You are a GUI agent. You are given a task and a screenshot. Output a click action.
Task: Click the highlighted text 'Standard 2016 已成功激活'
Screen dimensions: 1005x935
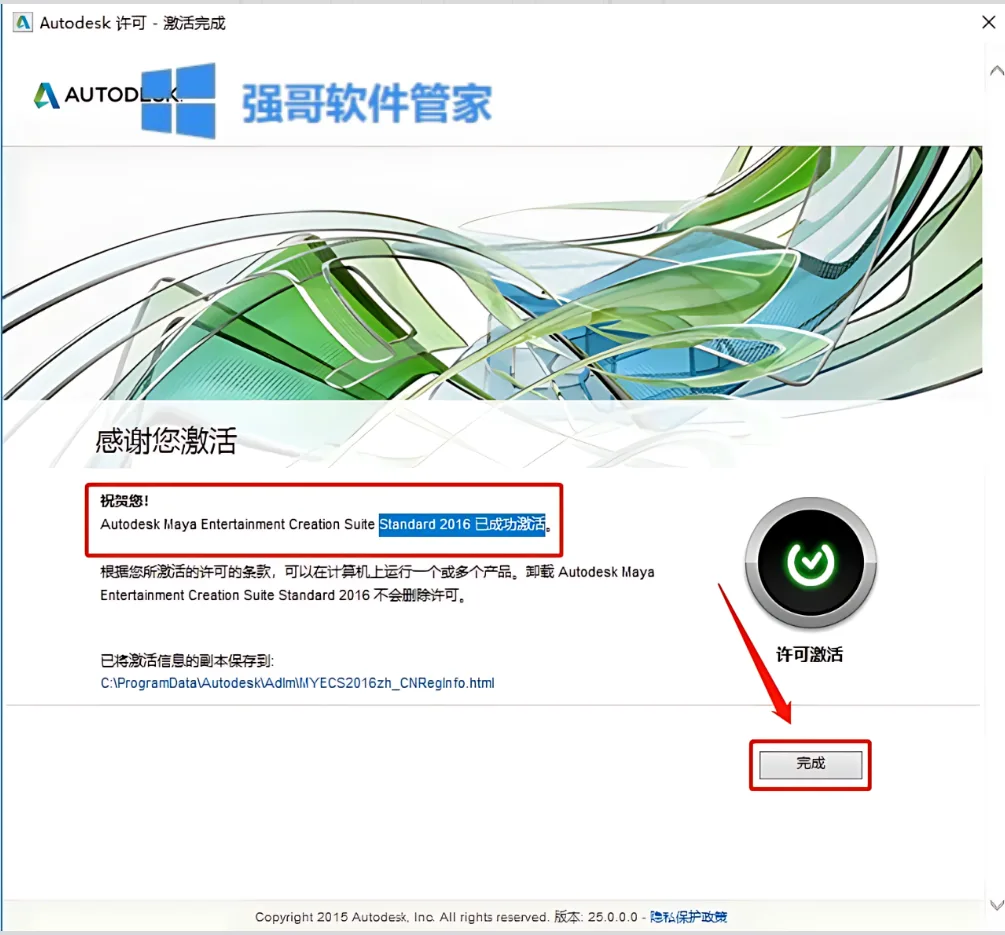click(x=462, y=524)
